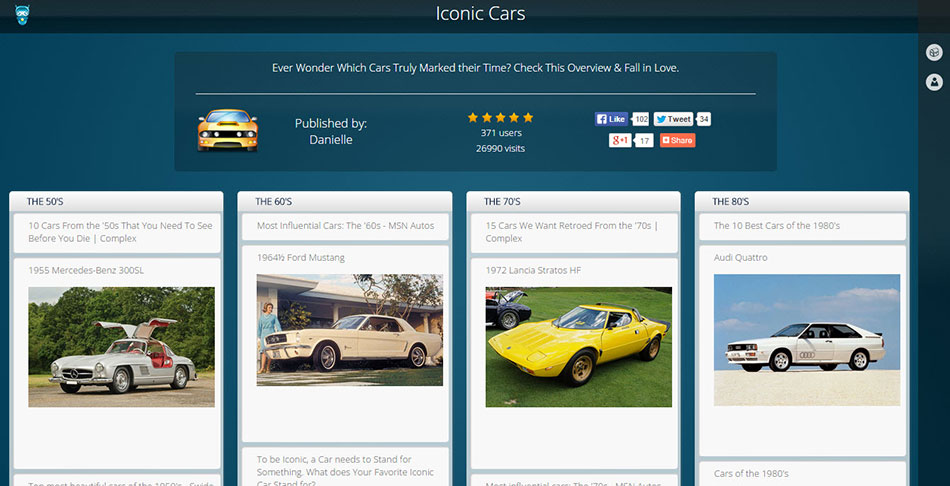Open the white Audi Quattro photo

[807, 340]
